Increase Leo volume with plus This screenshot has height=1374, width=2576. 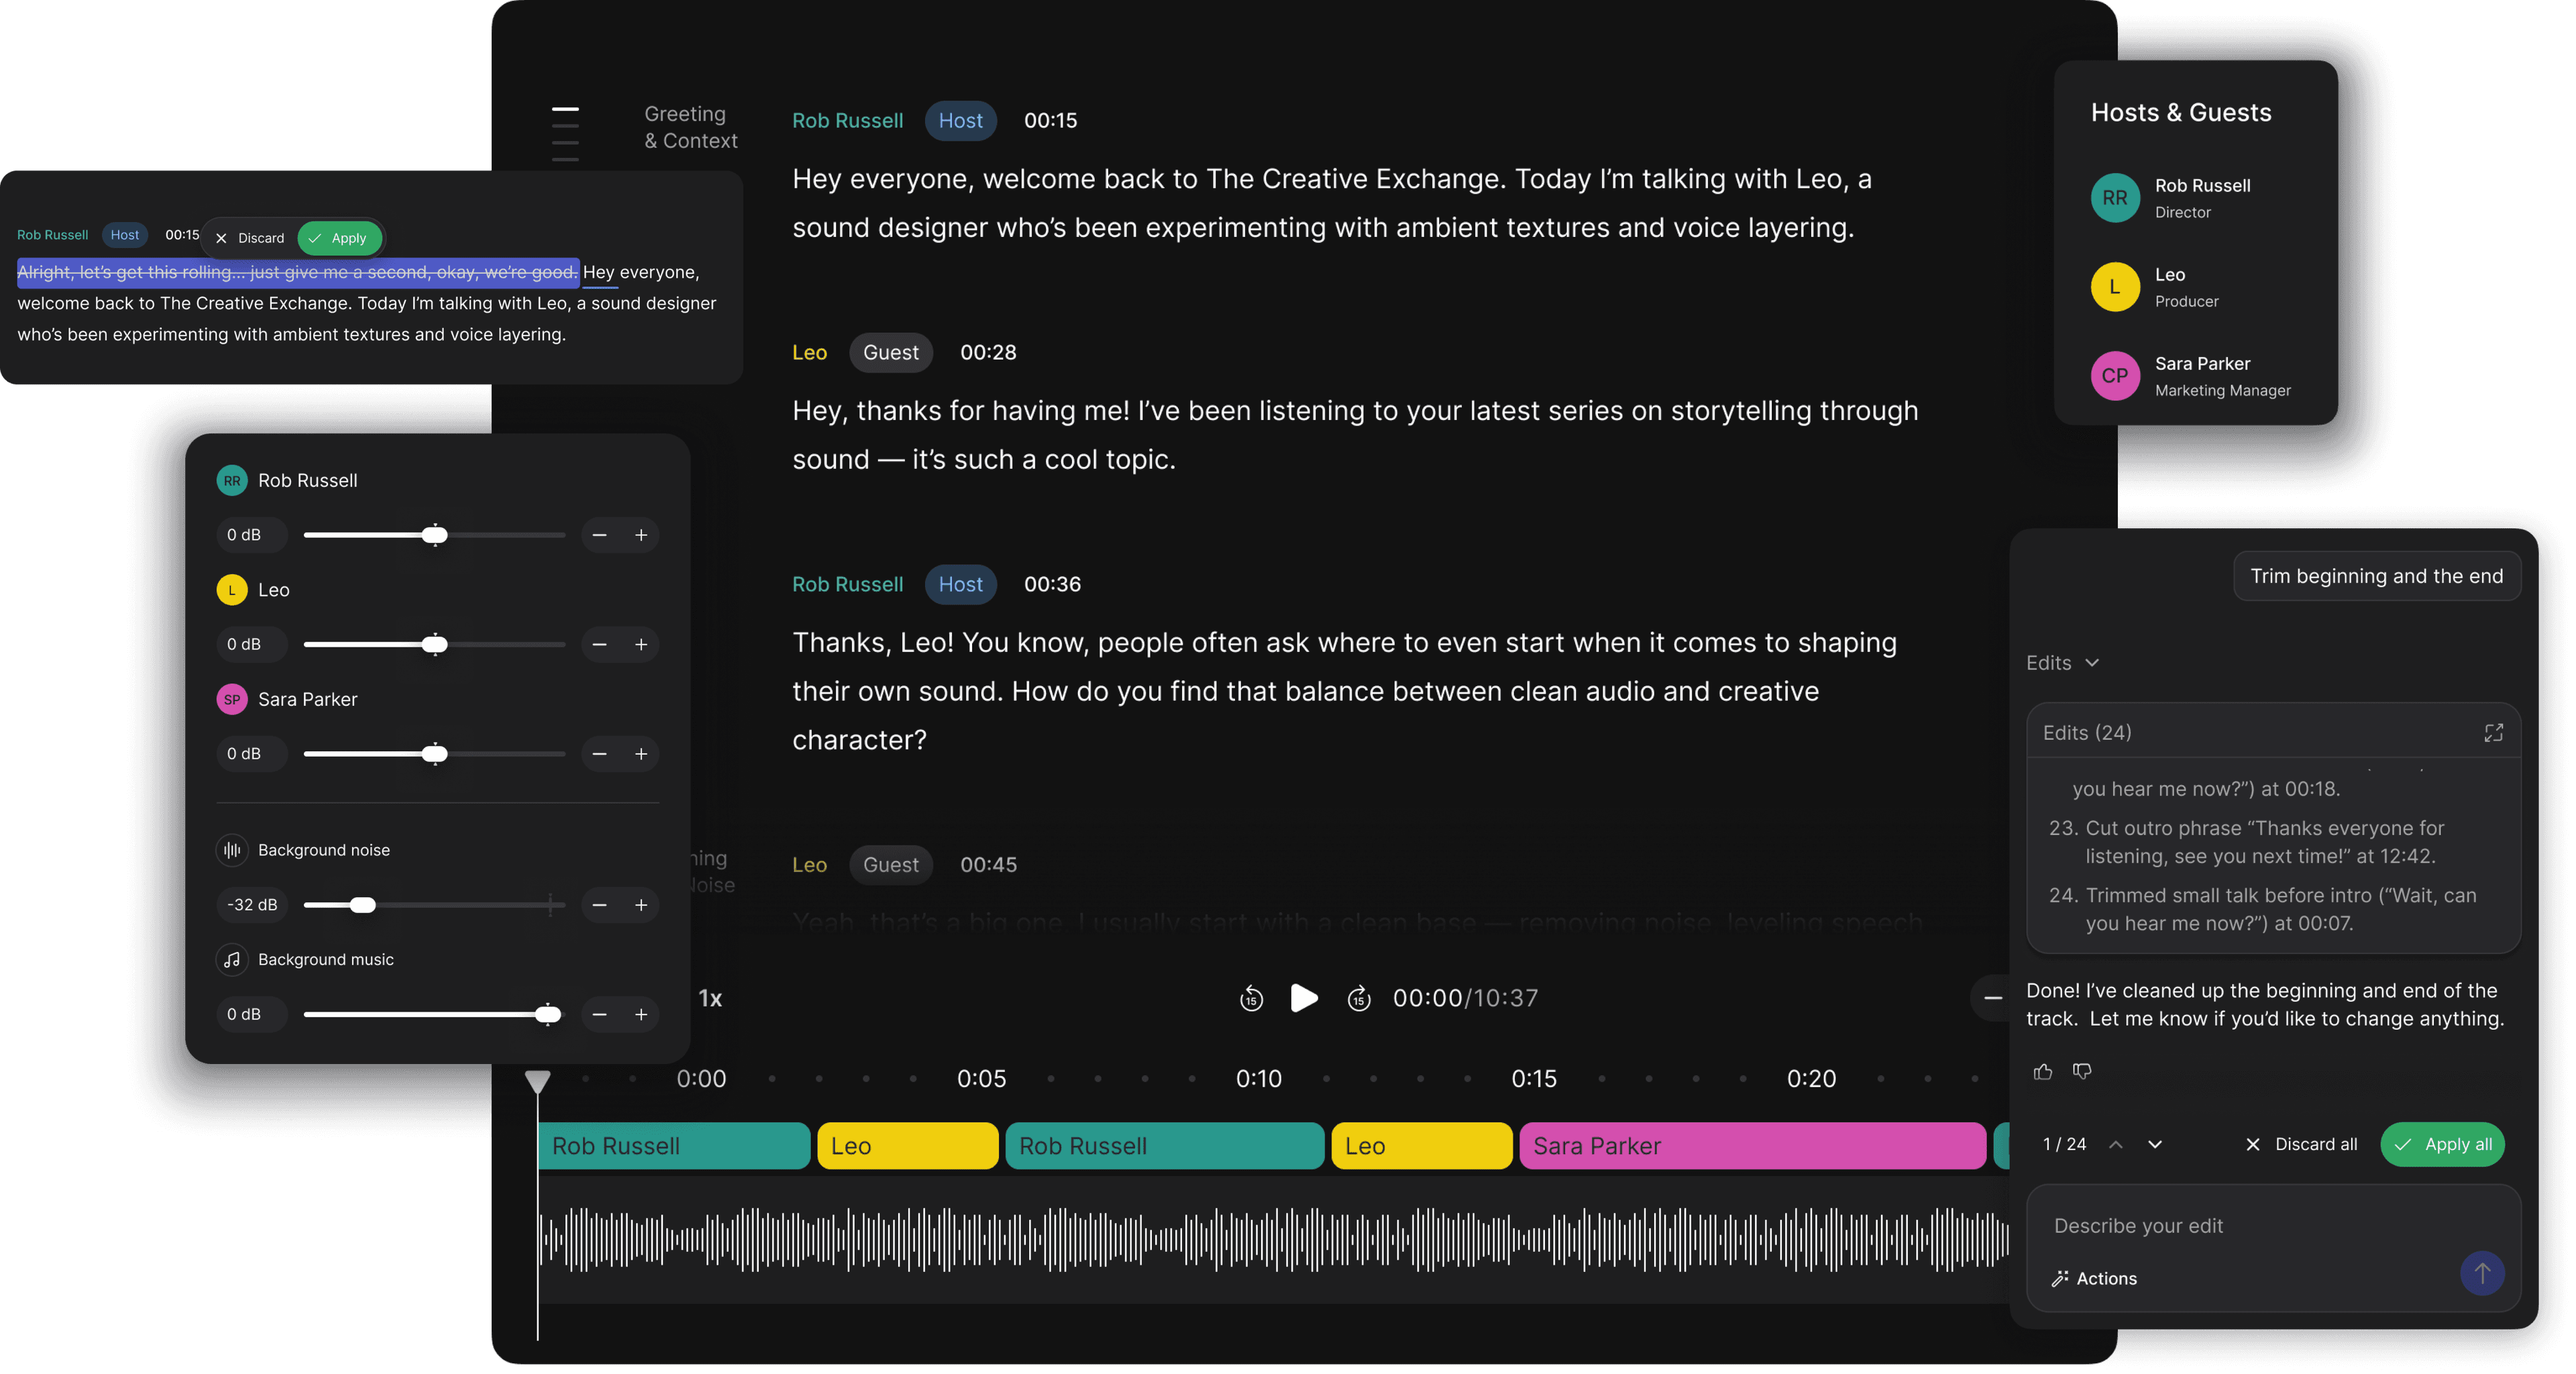pyautogui.click(x=641, y=644)
